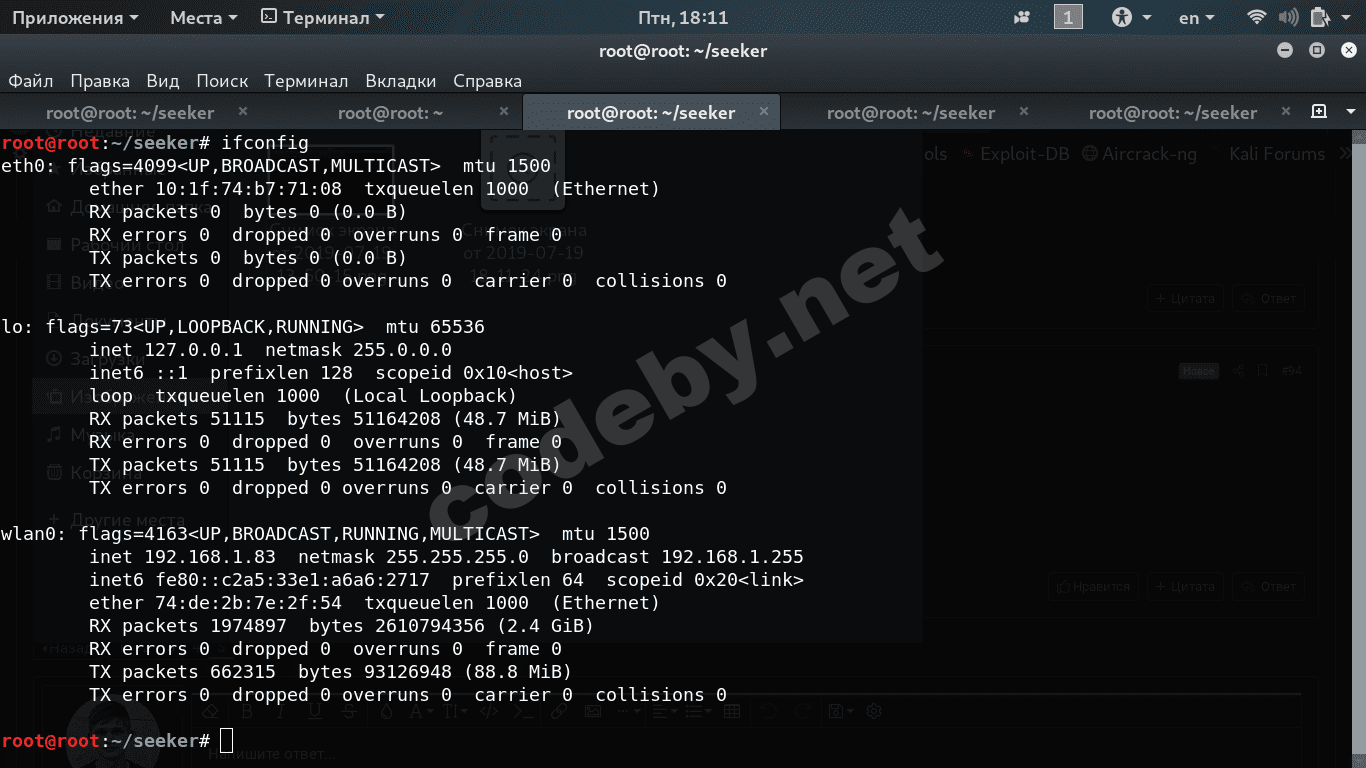The height and width of the screenshot is (768, 1366).
Task: Click the terminal cursor at the last prompt
Action: (x=227, y=741)
